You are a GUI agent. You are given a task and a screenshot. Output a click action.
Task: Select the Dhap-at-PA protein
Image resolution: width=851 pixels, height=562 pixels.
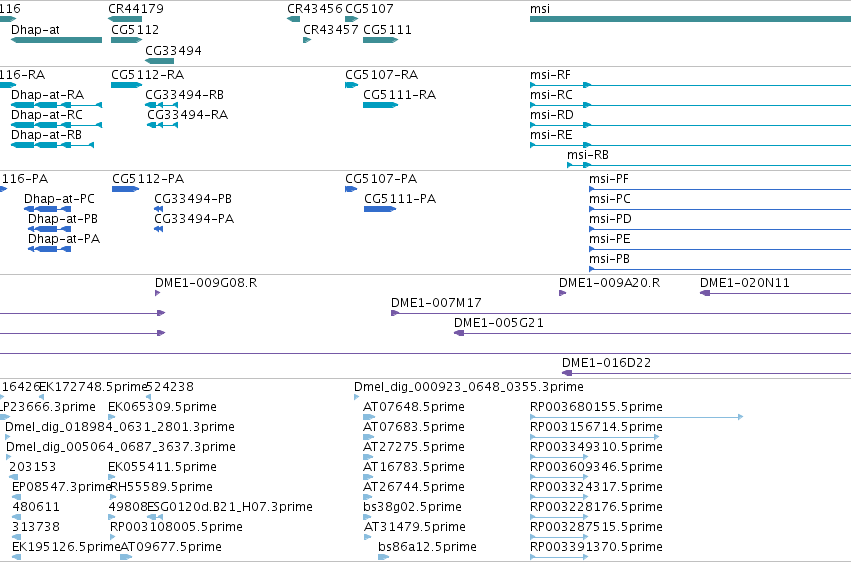[49, 250]
